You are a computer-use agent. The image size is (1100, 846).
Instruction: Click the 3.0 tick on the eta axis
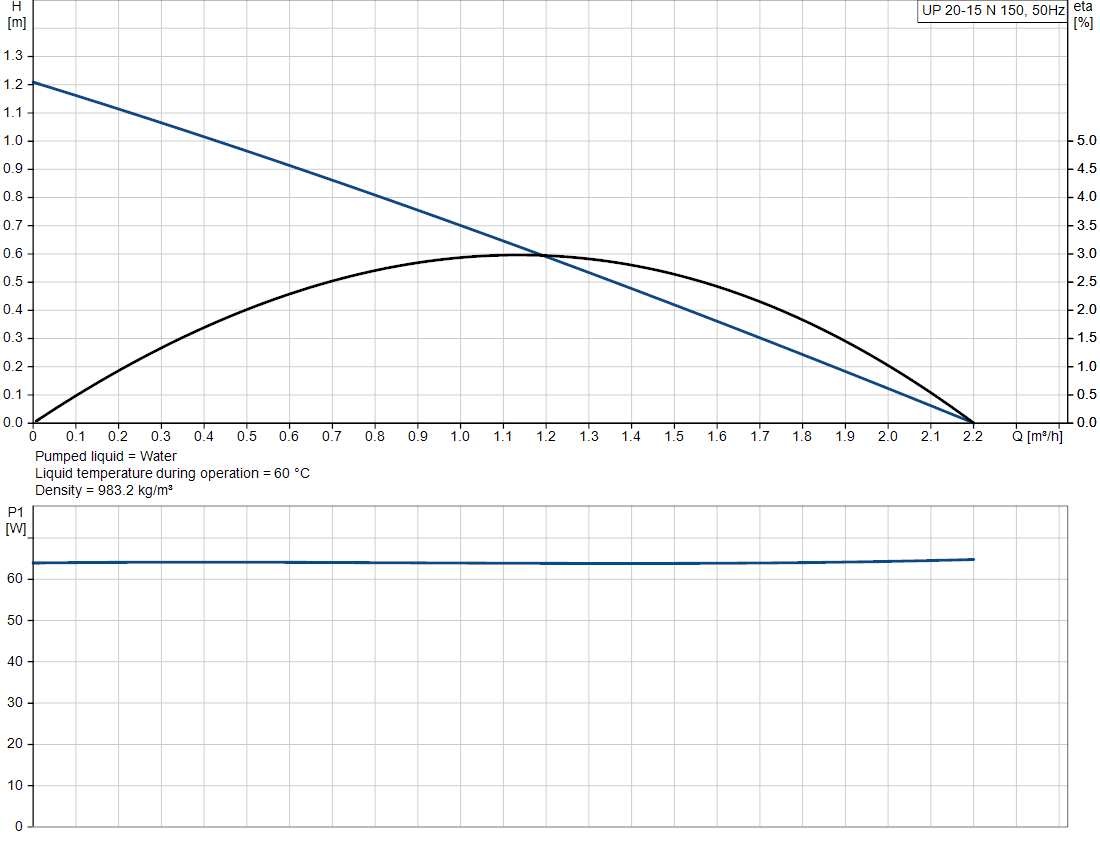point(1087,253)
